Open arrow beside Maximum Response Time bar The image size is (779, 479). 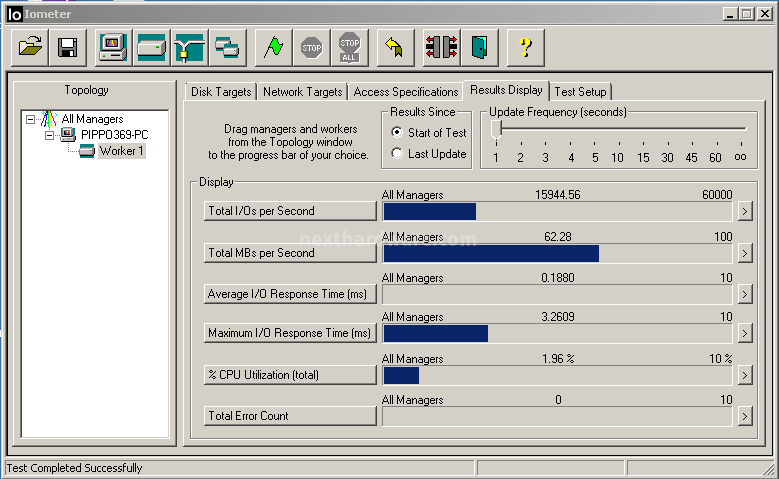pyautogui.click(x=744, y=333)
